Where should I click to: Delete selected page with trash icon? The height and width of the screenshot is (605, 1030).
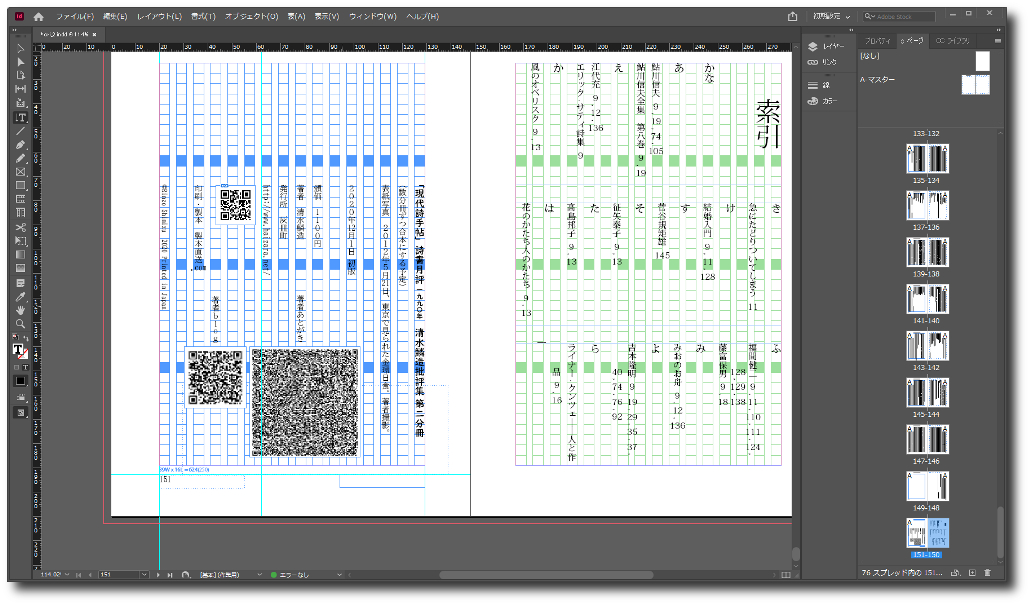pos(987,573)
